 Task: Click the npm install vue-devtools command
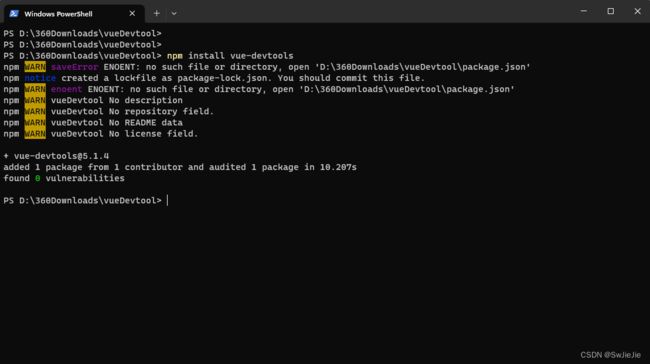tap(230, 56)
